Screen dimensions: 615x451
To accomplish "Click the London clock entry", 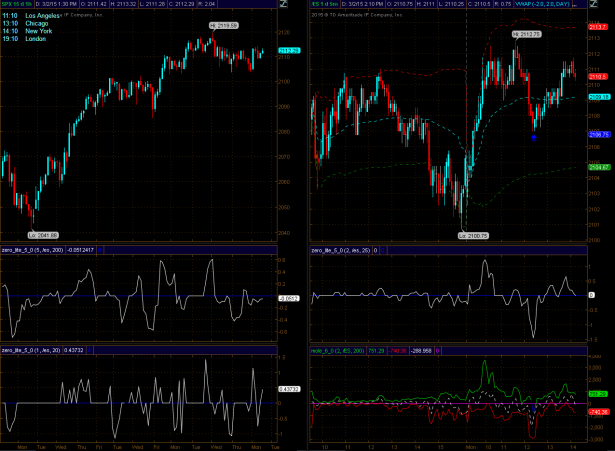I will (x=24, y=39).
